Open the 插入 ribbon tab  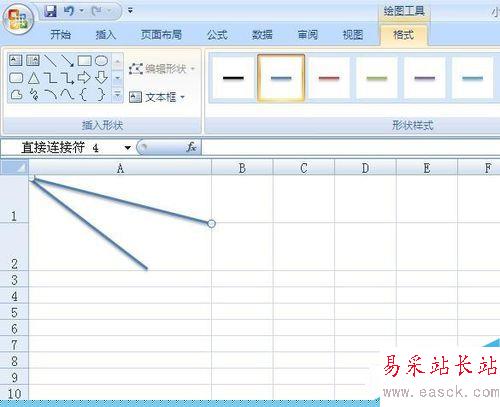pos(106,34)
